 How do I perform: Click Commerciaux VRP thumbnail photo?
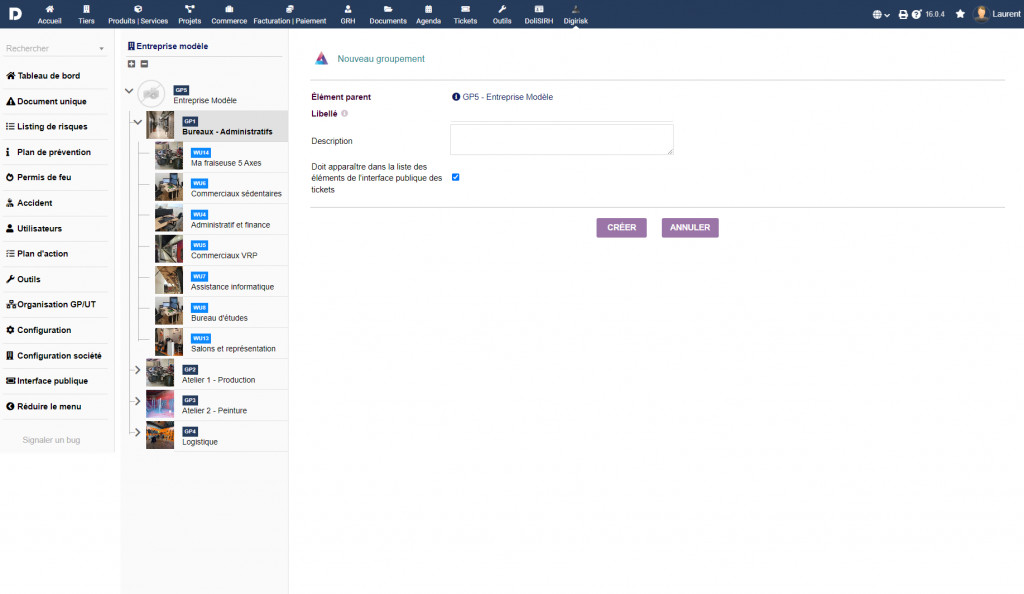click(x=168, y=250)
